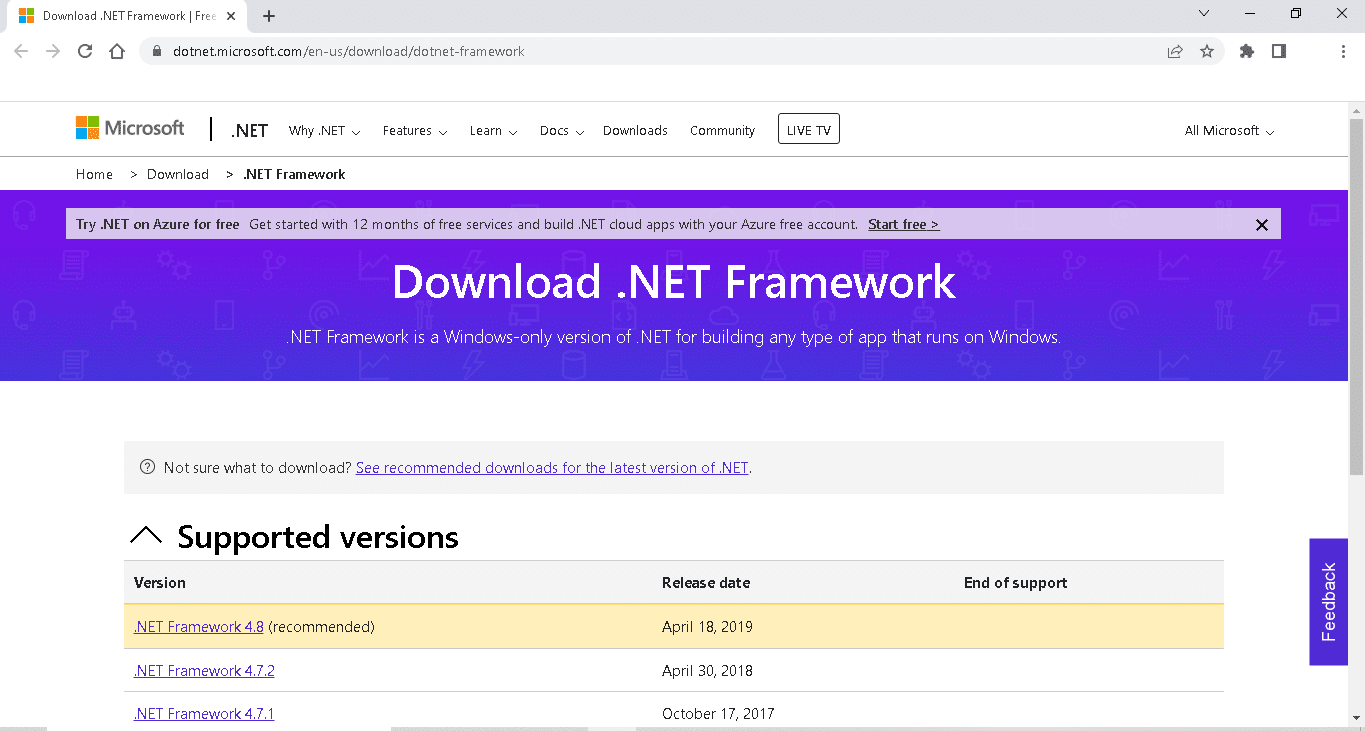
Task: Open the All Microsoft dropdown
Action: (1229, 131)
